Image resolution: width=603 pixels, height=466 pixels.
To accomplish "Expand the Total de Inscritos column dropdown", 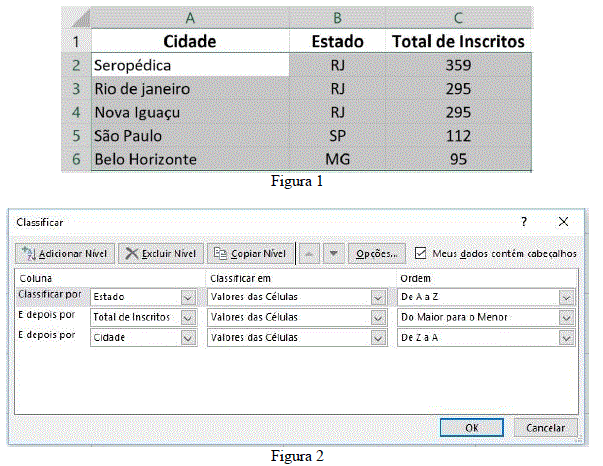I will click(x=188, y=318).
